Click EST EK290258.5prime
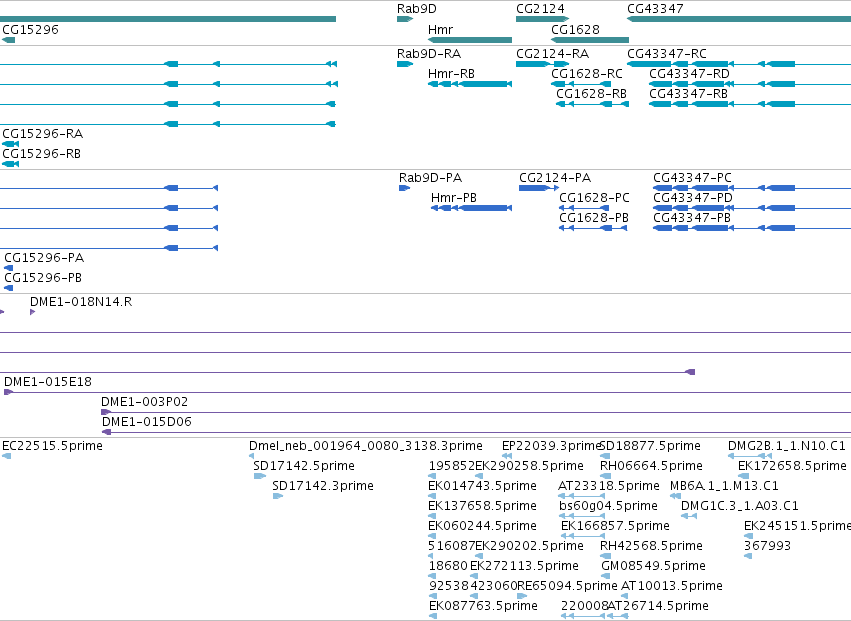Viewport: 851px width, 621px height. (529, 466)
